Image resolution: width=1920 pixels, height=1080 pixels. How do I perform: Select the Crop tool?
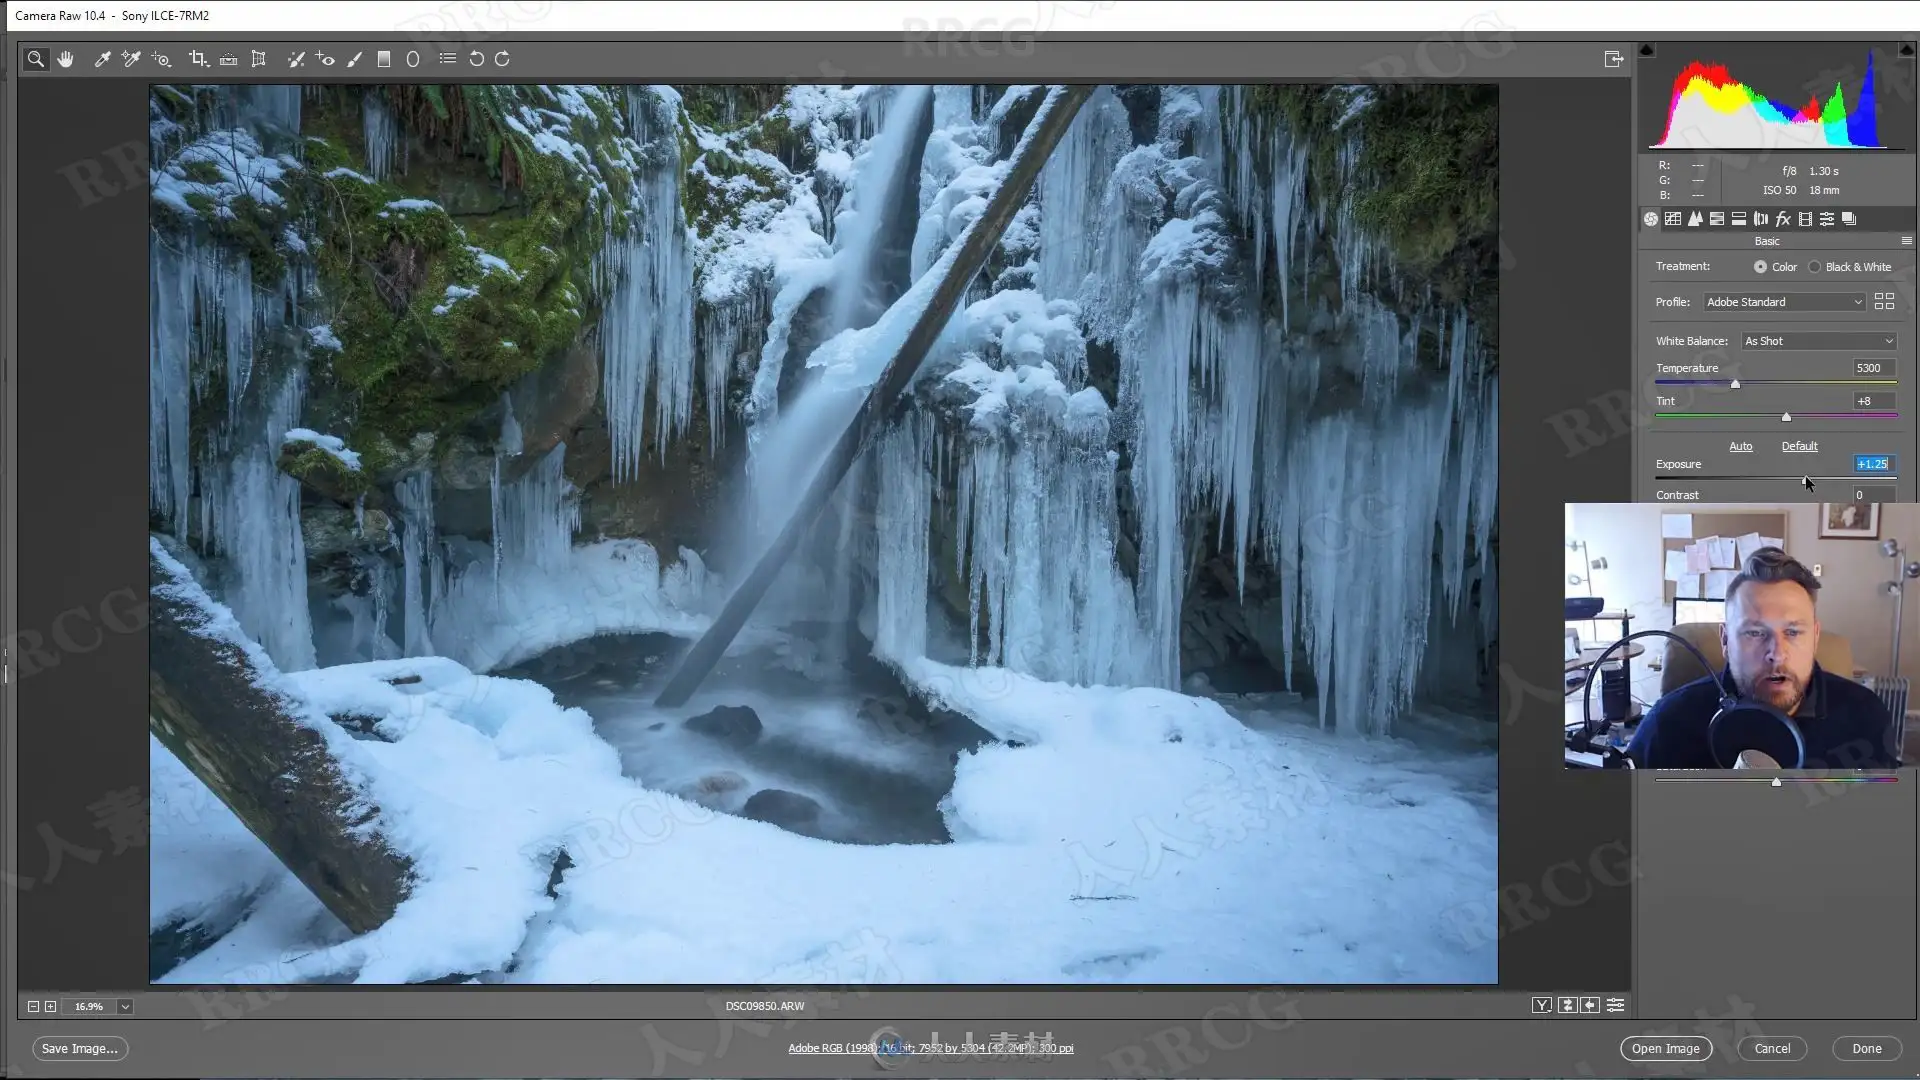[x=199, y=59]
